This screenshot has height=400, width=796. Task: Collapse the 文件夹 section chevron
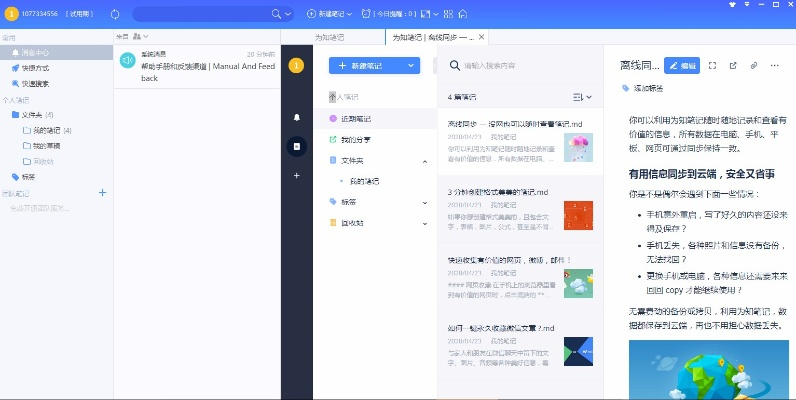pos(425,161)
